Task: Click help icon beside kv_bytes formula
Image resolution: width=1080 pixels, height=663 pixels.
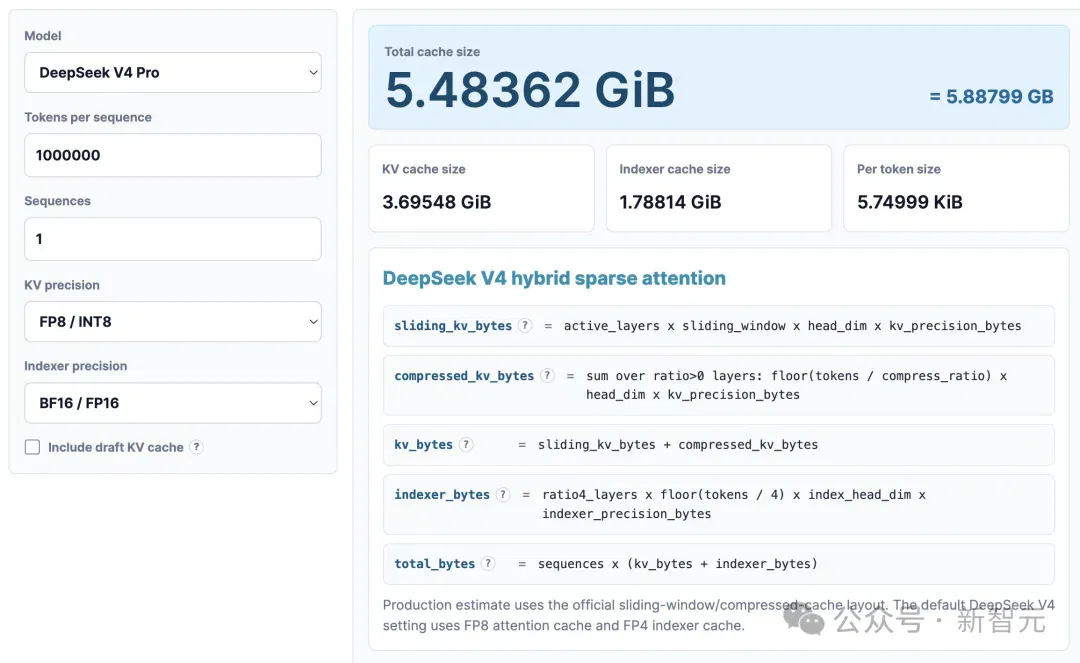Action: [466, 445]
